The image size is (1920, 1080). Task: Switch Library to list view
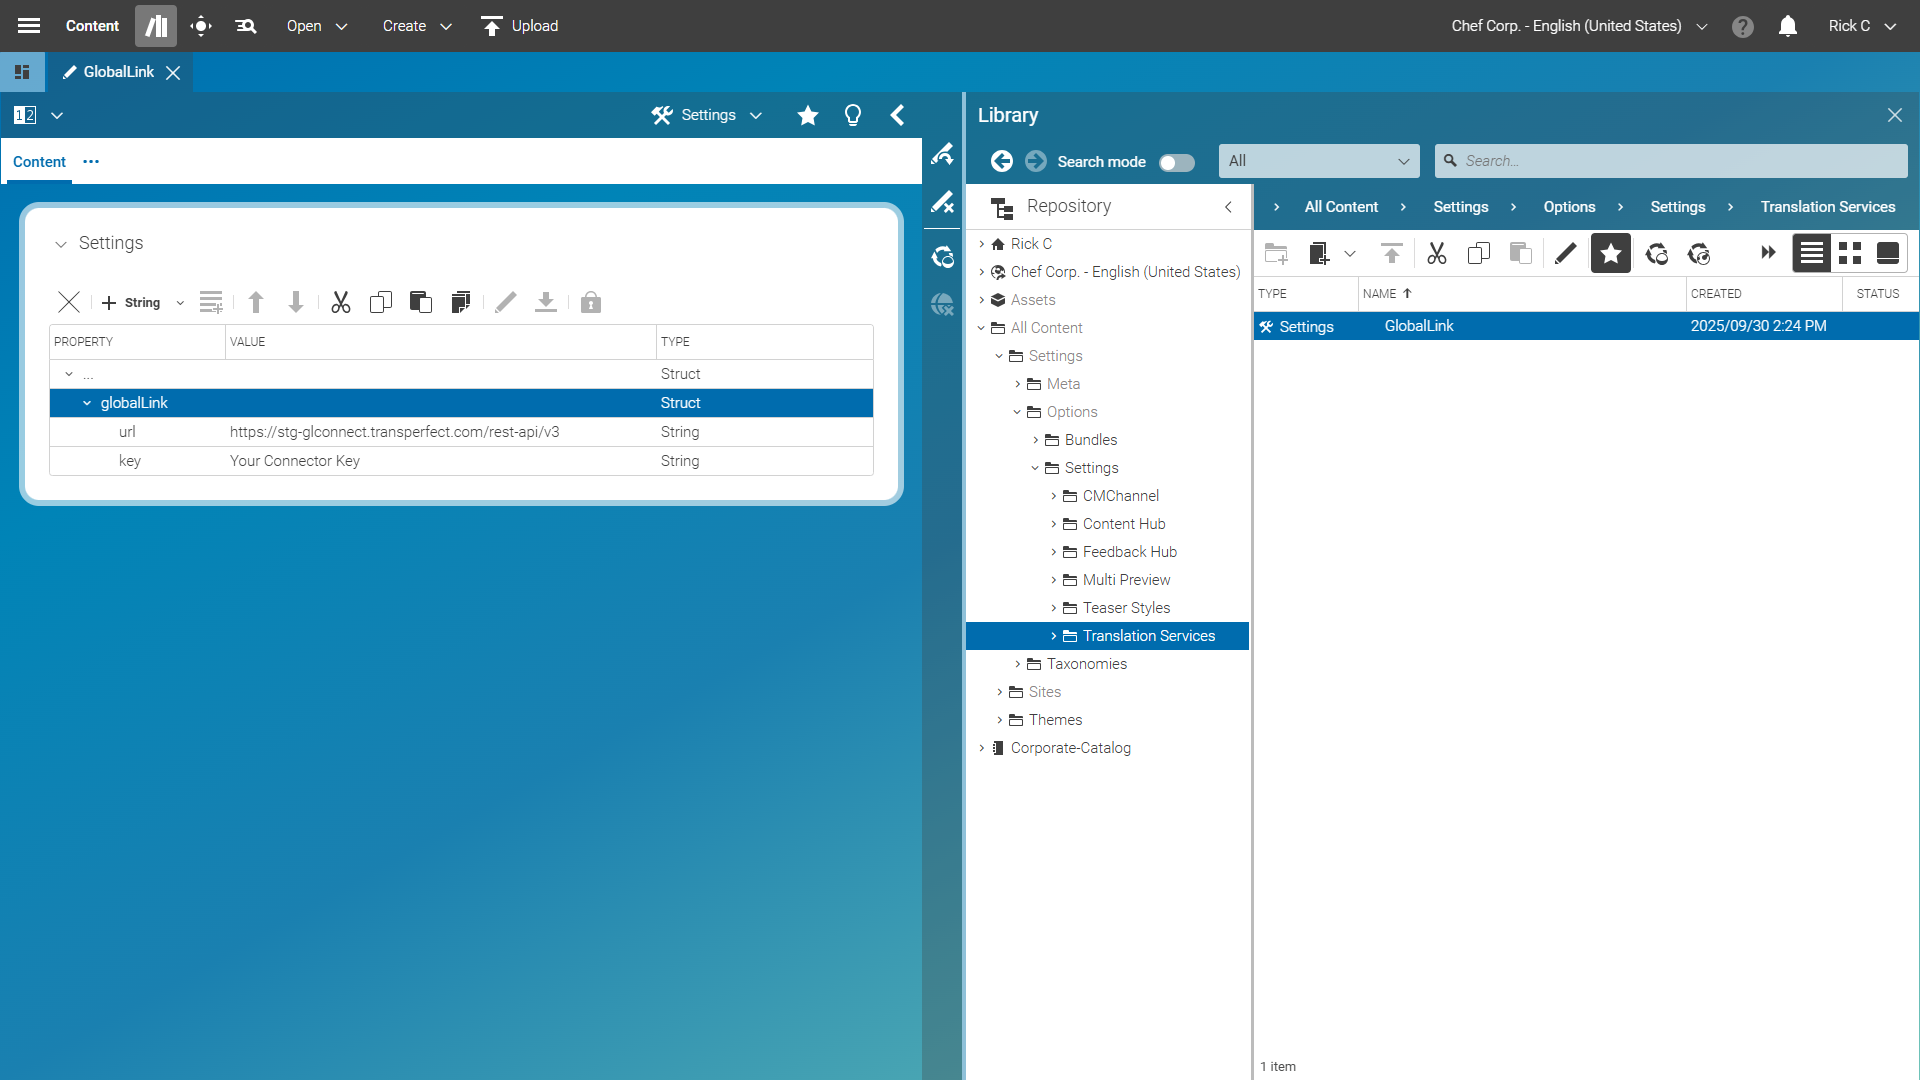[1812, 254]
